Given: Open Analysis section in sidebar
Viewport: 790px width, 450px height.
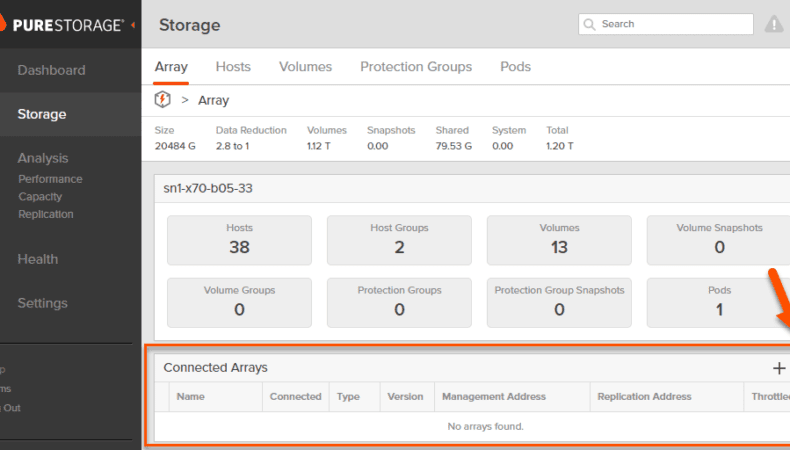Looking at the screenshot, I should pos(43,158).
